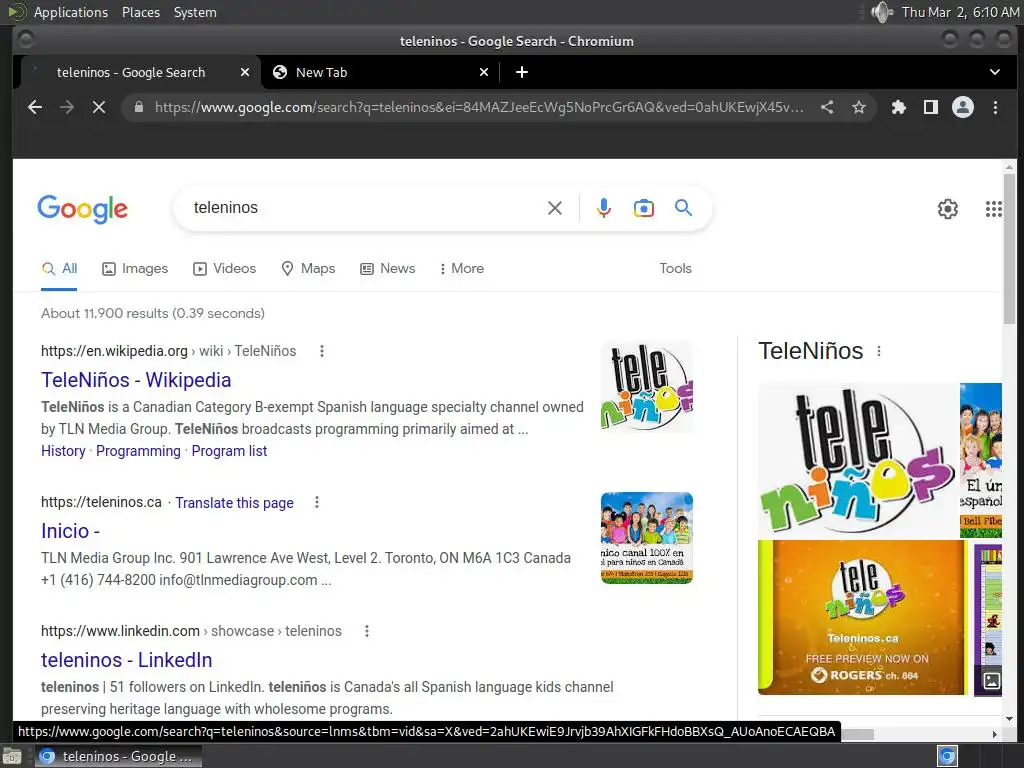
Task: Click the taskbar teleninos - Google window button
Action: coord(118,756)
